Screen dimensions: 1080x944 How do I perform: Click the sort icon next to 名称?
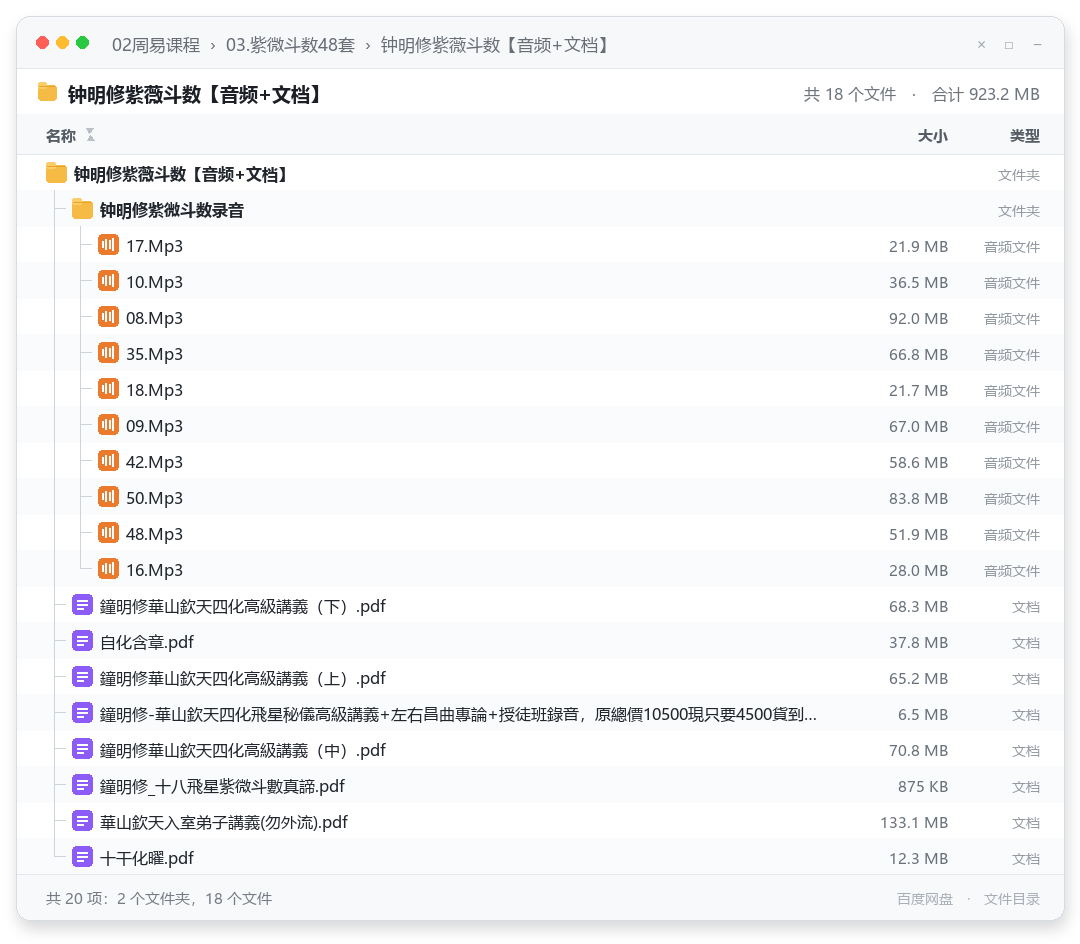click(90, 135)
